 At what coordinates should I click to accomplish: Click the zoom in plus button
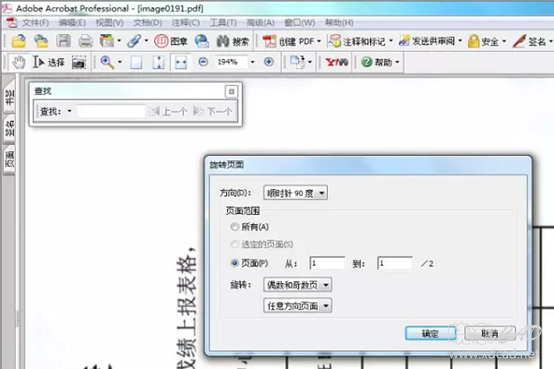(269, 62)
